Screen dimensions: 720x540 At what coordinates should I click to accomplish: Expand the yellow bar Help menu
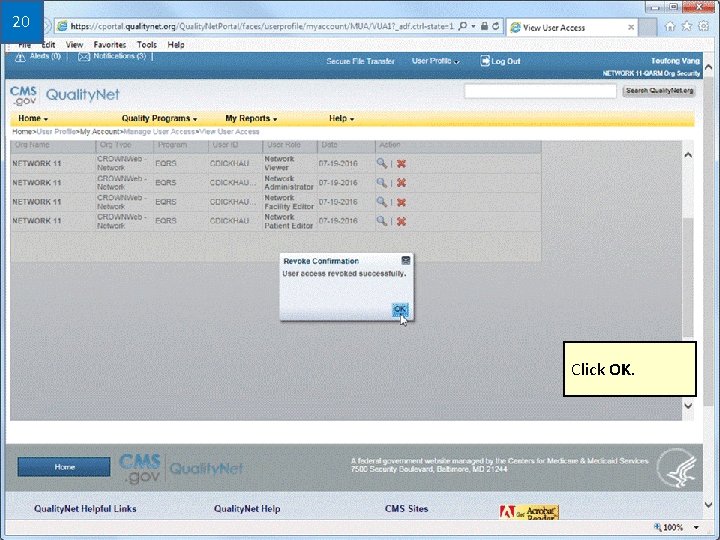[x=342, y=118]
